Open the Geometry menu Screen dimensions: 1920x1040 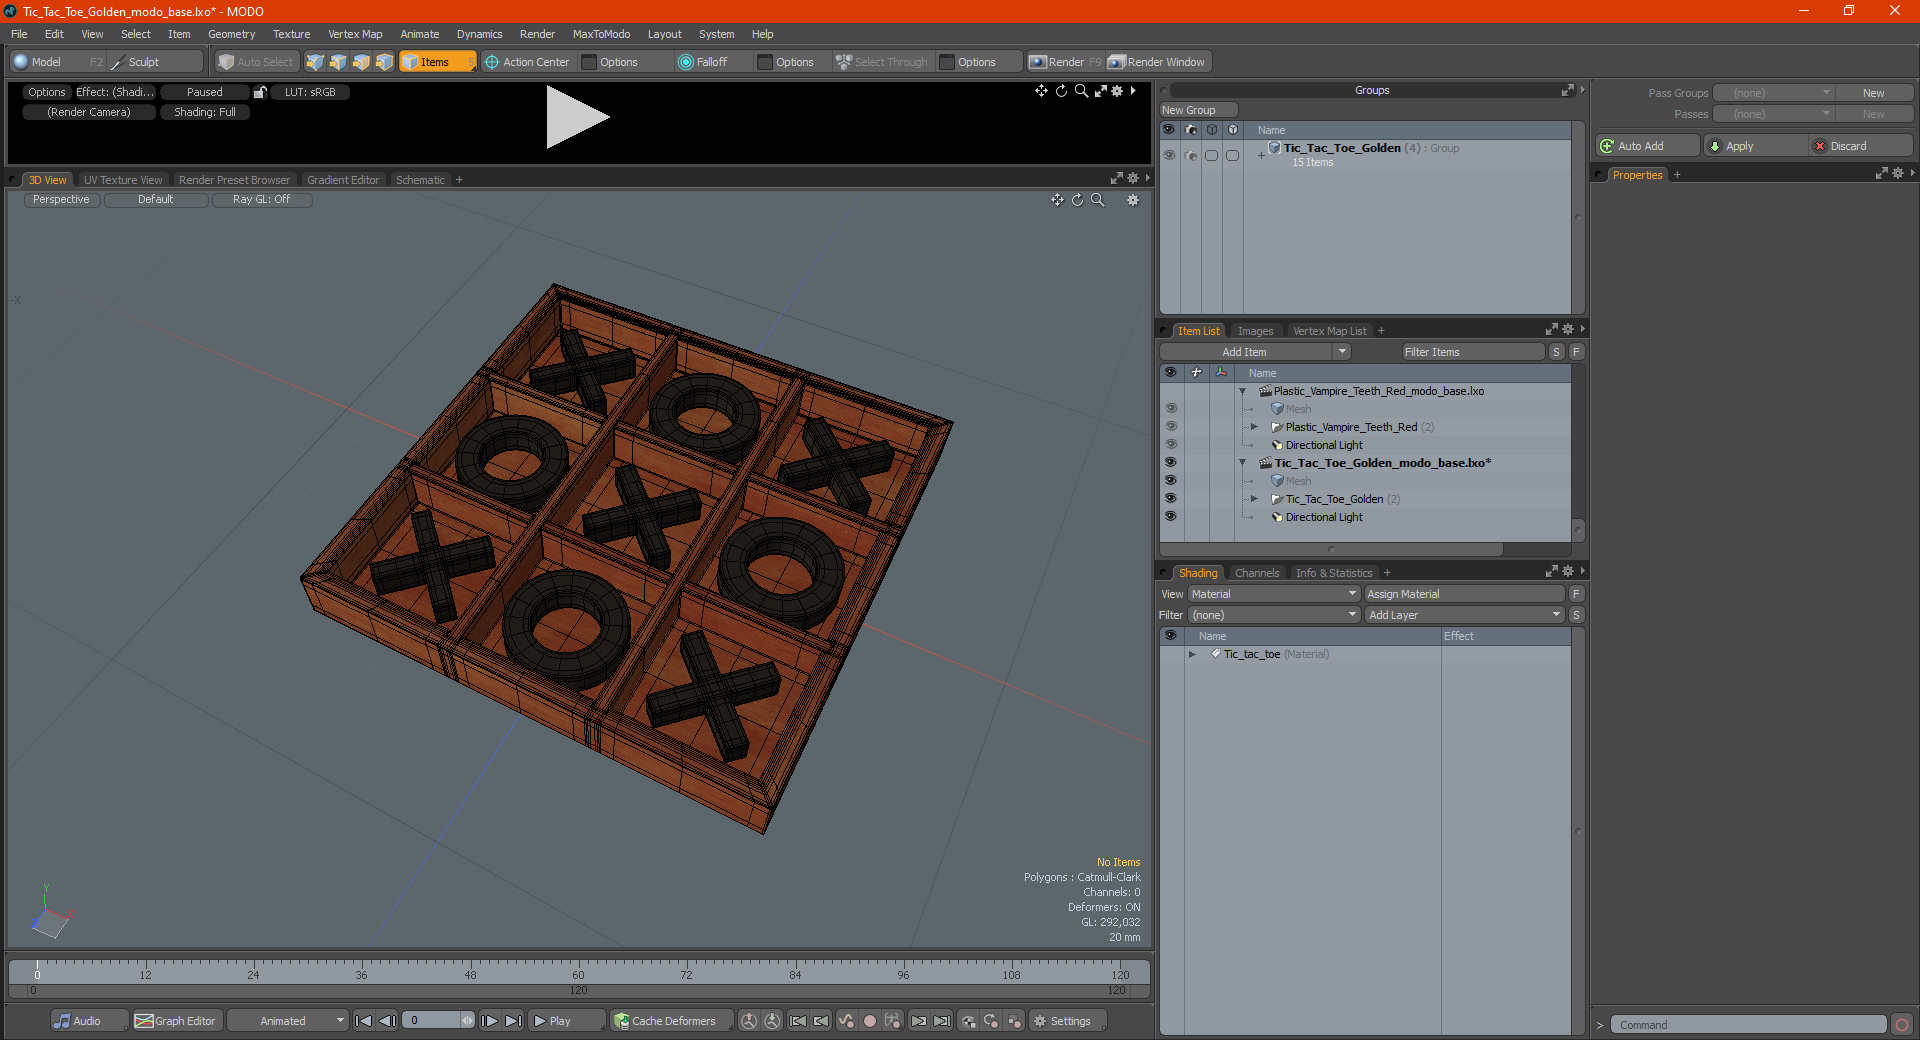click(231, 34)
